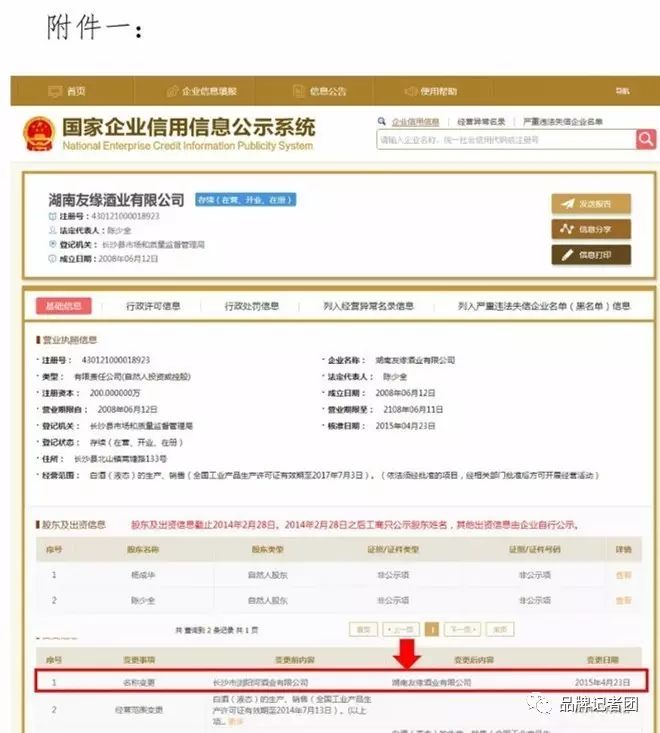Click the paper plane icon on 发送报告
660x733 pixels.
(x=567, y=204)
